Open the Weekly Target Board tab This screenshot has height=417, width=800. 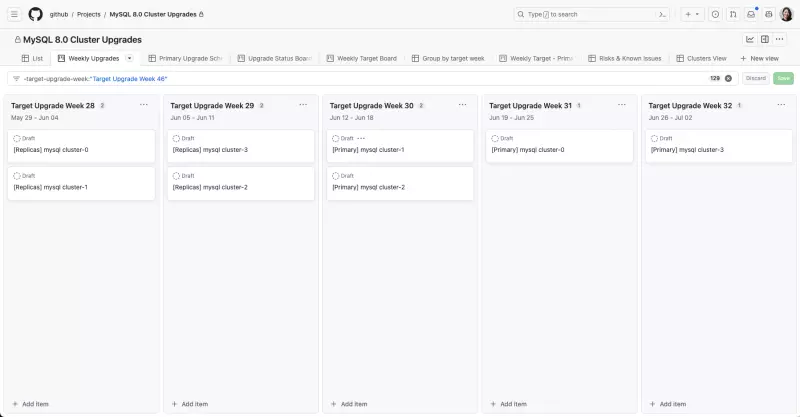362,59
